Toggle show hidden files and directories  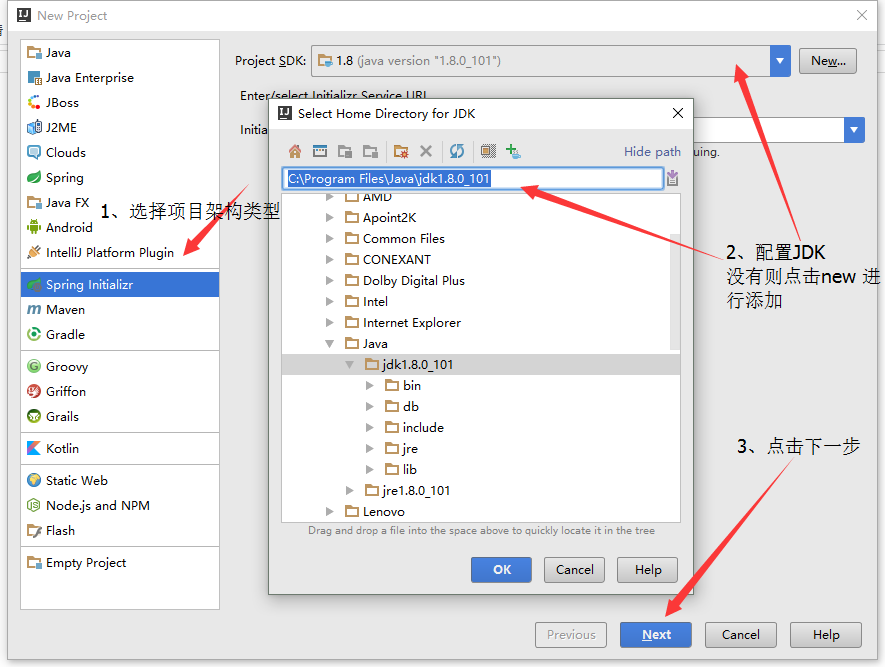(488, 151)
